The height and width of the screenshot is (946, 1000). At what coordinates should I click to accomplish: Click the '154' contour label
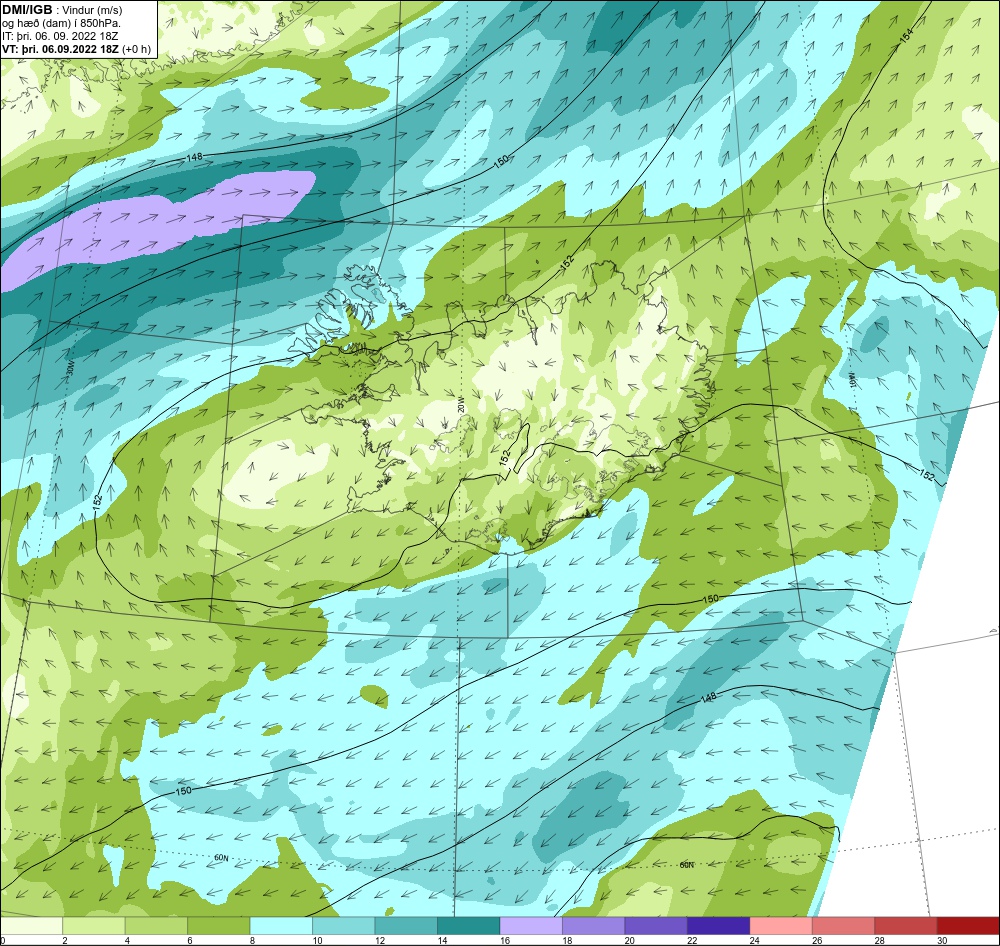(906, 36)
